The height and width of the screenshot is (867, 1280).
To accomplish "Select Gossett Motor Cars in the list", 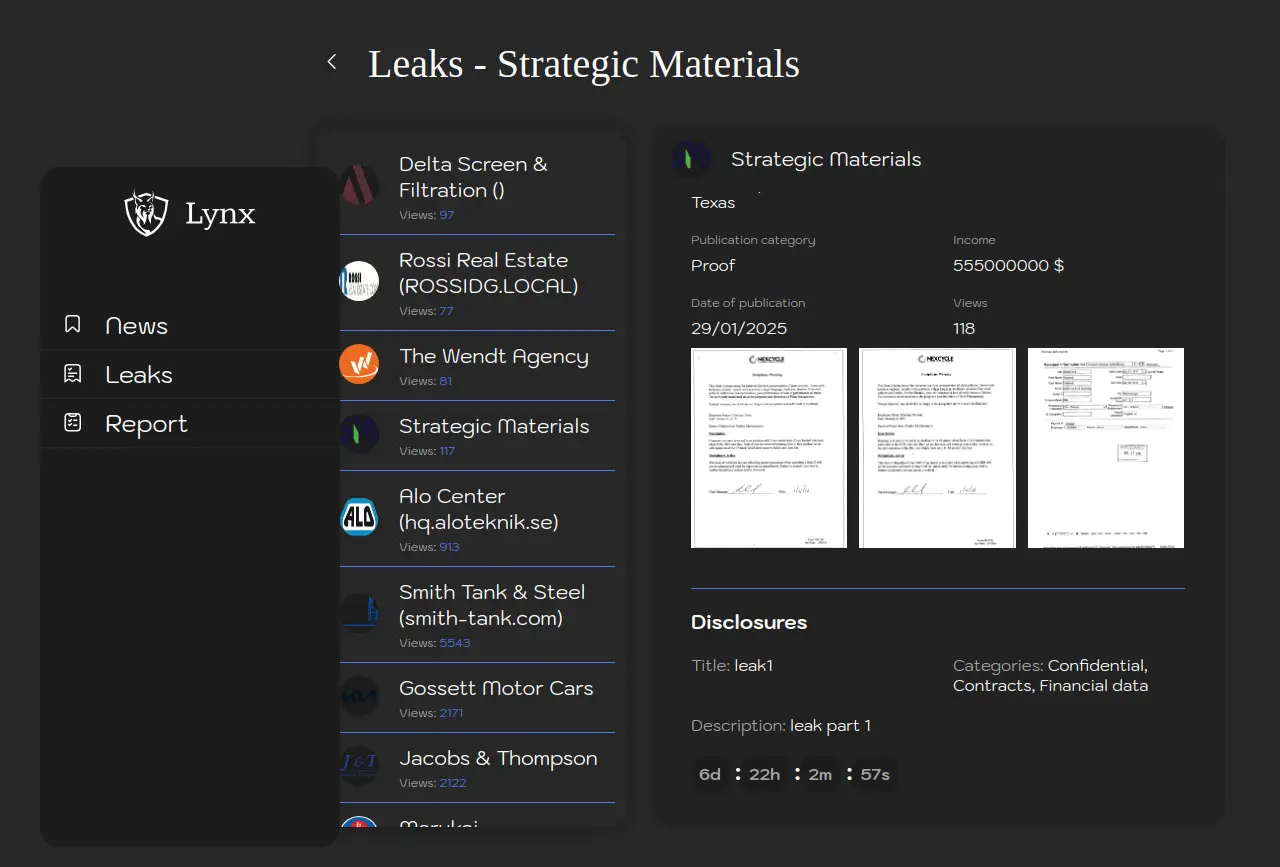I will coord(496,688).
